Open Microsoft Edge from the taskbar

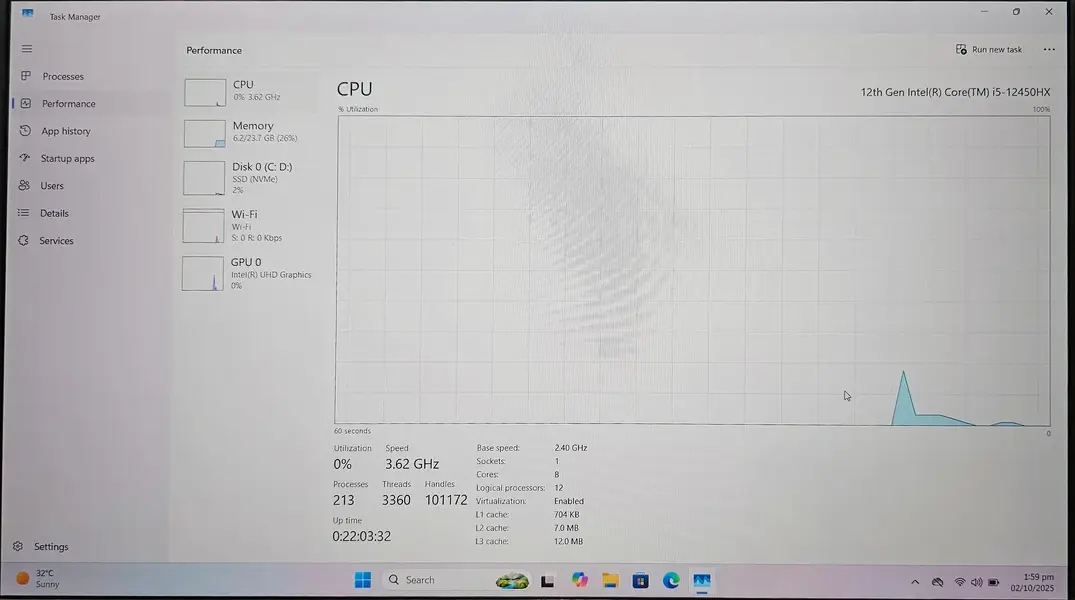671,580
